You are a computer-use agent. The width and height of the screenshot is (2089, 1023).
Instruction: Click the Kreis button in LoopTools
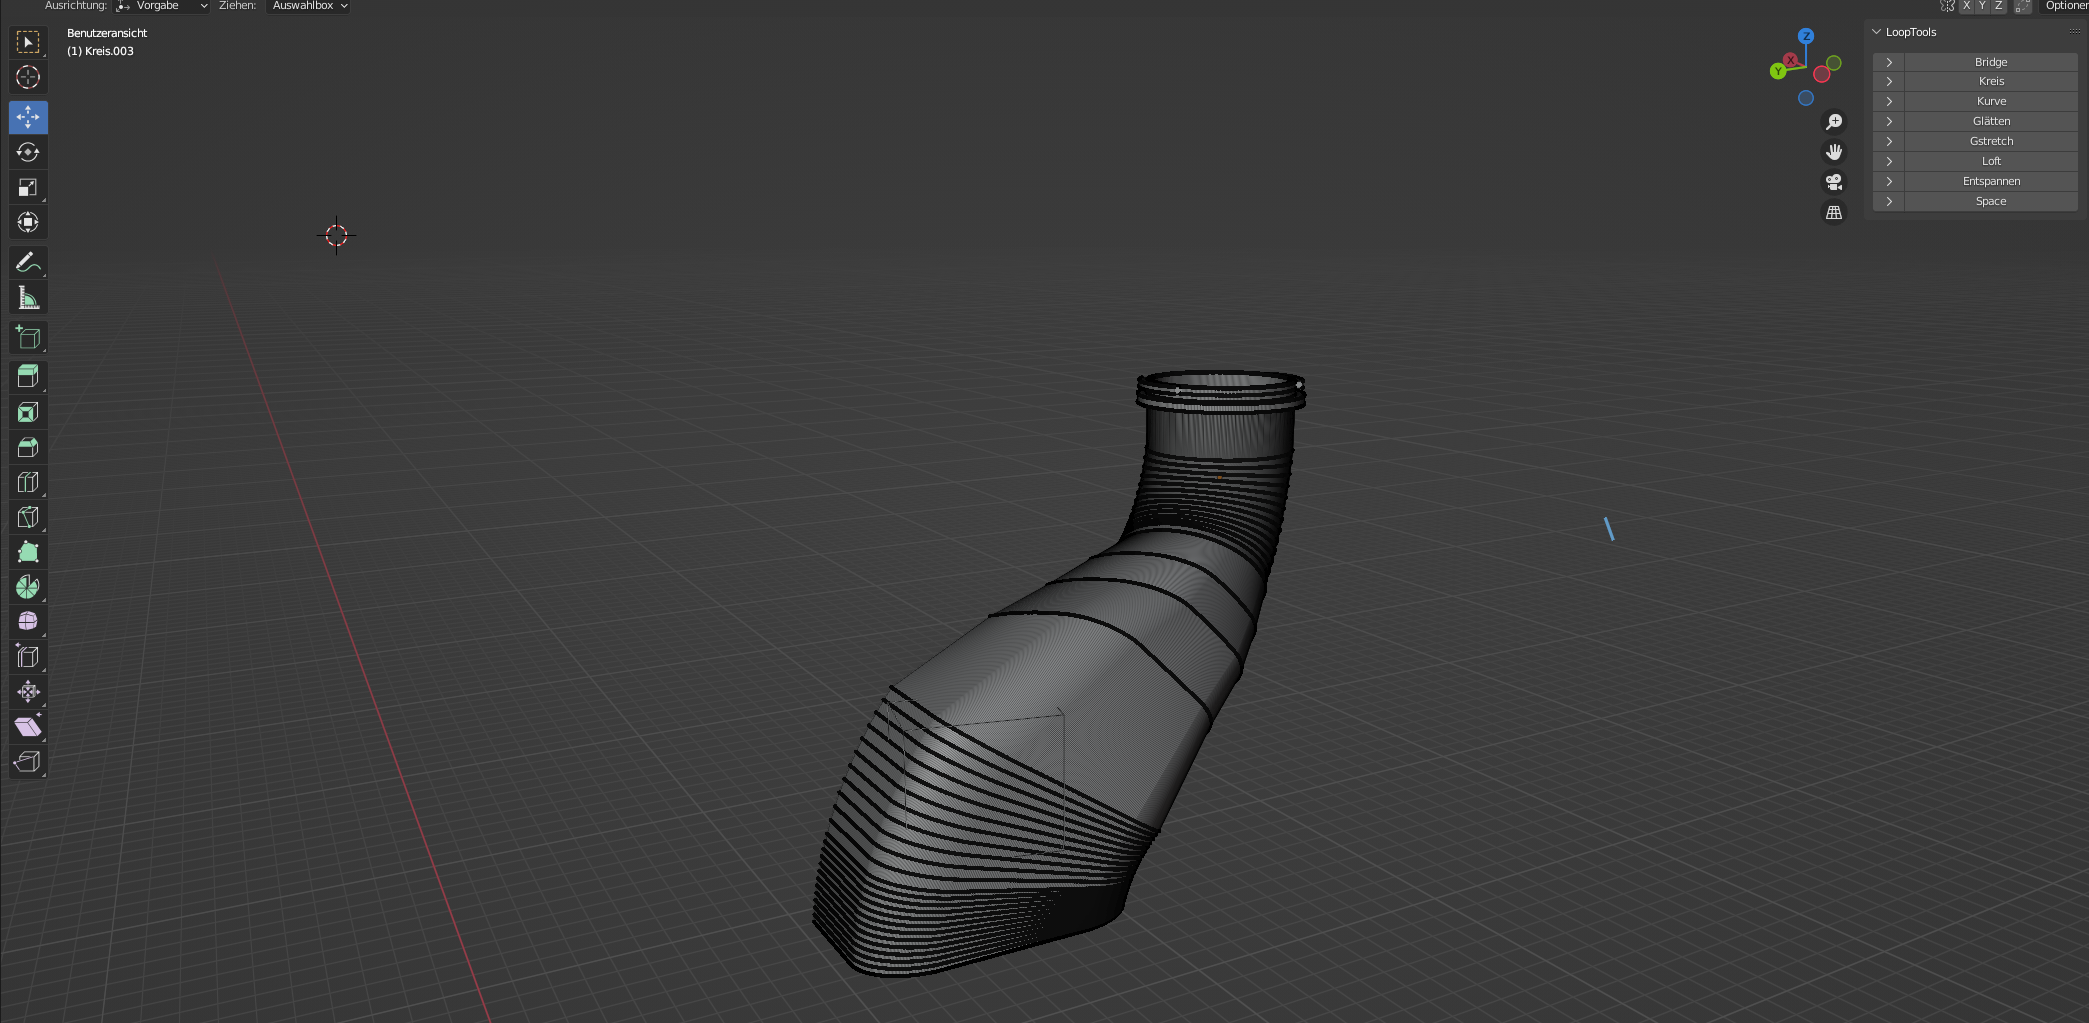click(x=1991, y=82)
